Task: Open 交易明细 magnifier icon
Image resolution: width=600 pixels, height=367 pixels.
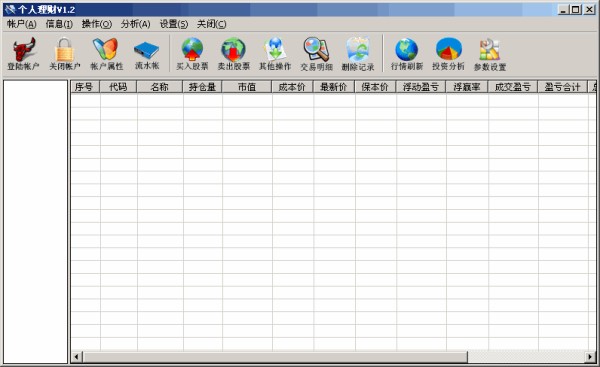Action: (316, 54)
